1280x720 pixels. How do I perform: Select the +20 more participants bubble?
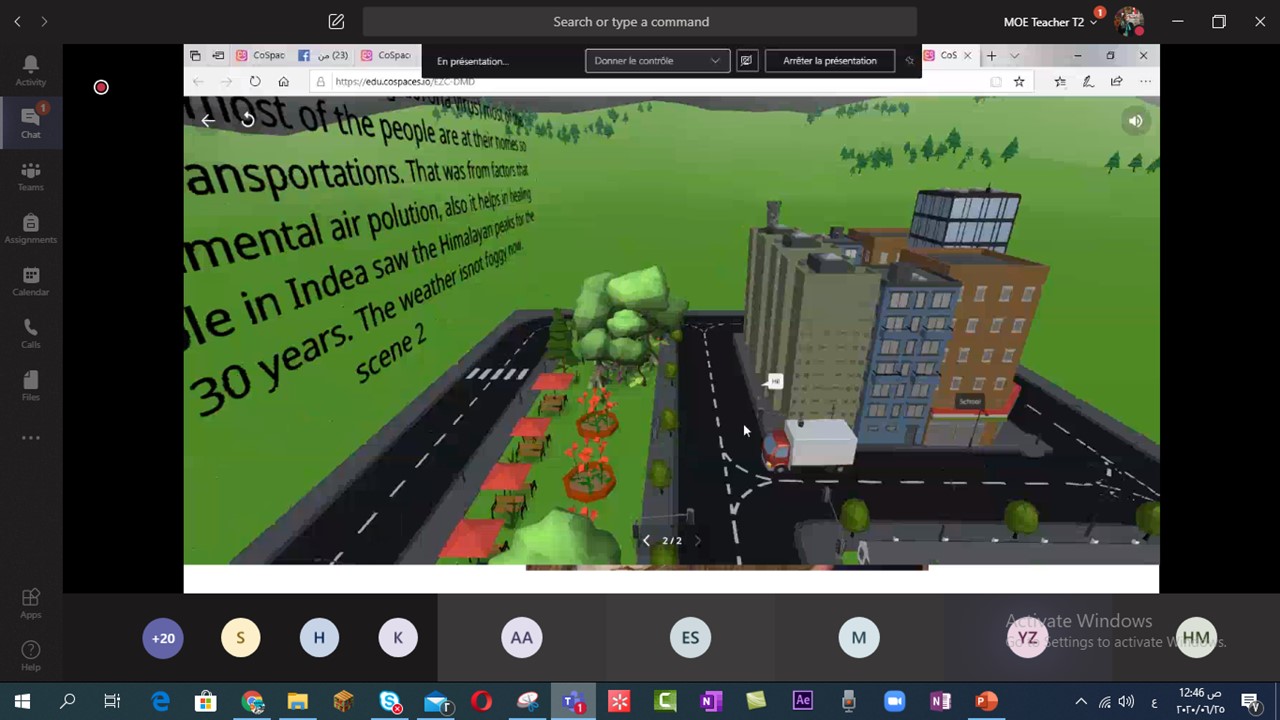click(163, 638)
